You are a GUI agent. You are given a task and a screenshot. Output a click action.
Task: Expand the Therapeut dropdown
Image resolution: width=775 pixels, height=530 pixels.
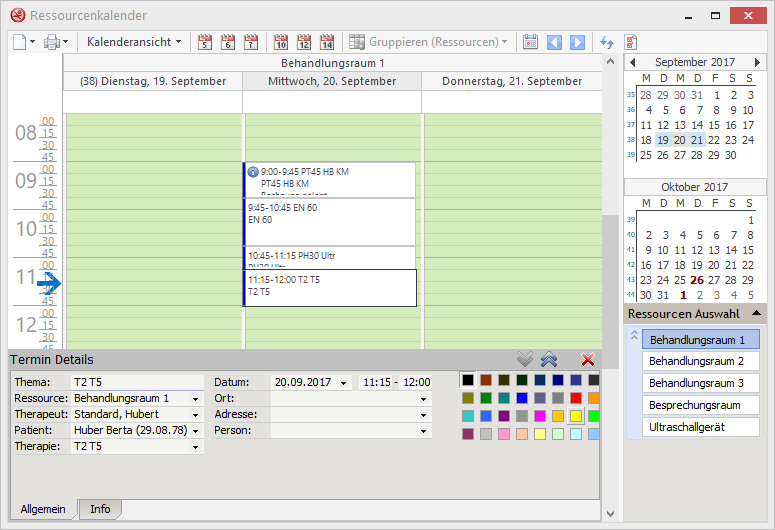point(196,415)
